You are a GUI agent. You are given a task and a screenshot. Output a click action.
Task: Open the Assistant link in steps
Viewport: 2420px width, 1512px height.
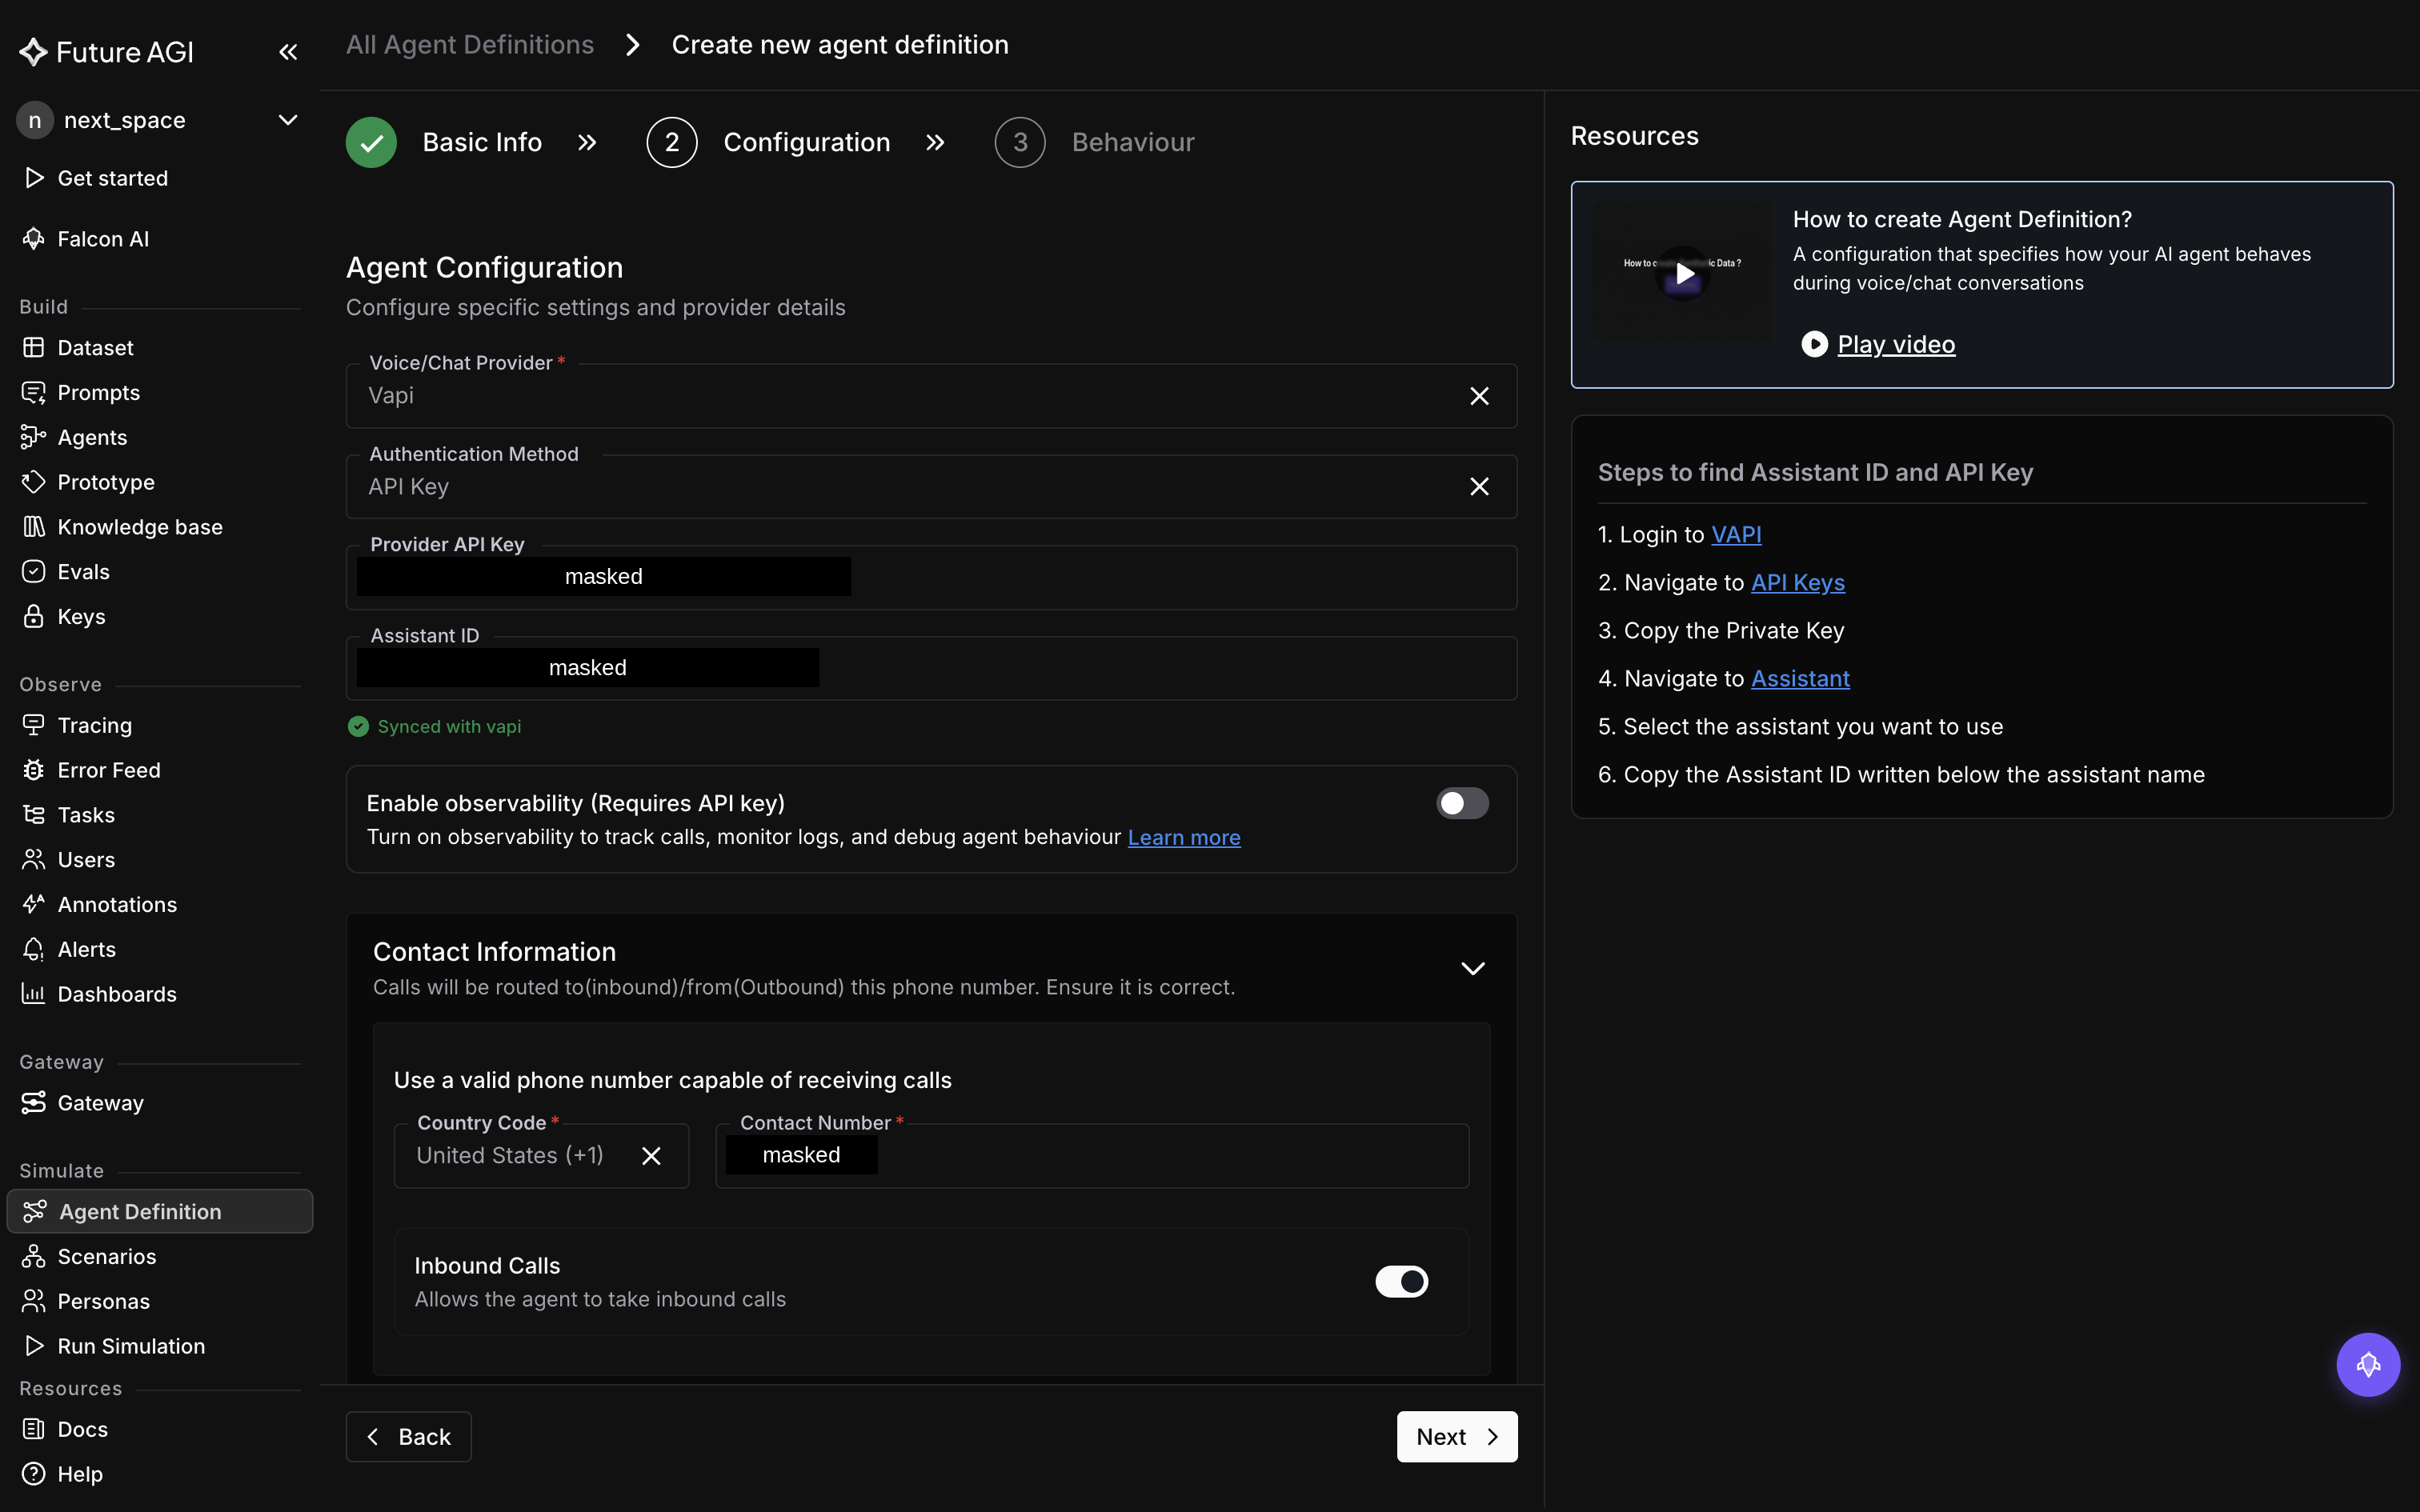click(1800, 678)
